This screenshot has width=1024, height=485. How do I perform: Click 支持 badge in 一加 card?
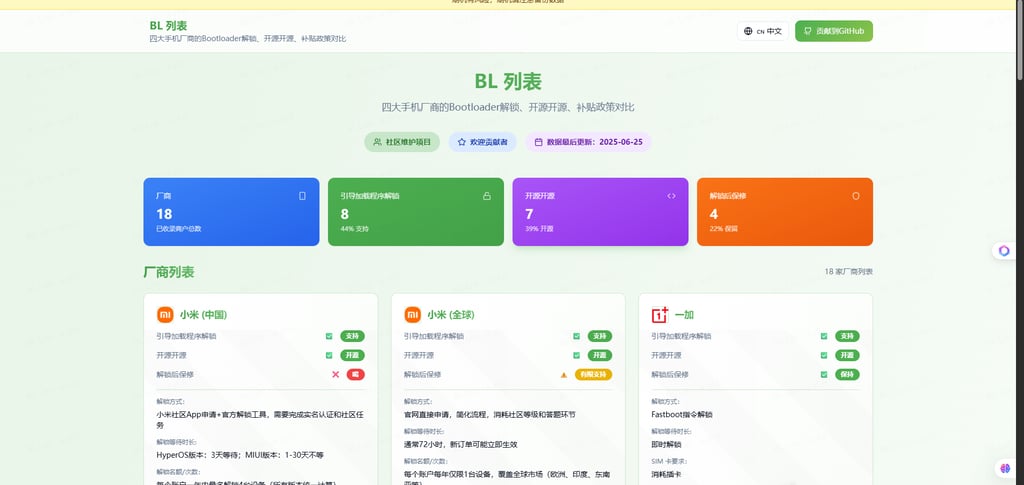(847, 336)
